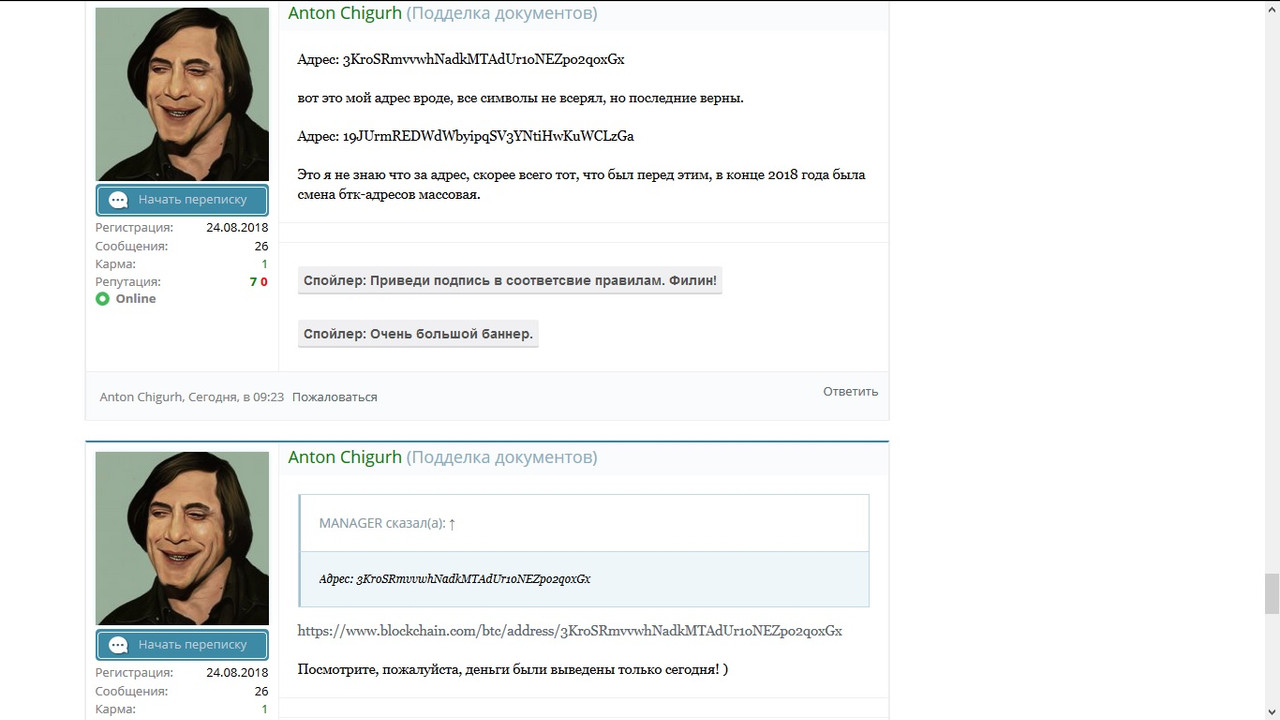Click second post's 'Сообщения: 26' count

click(261, 691)
